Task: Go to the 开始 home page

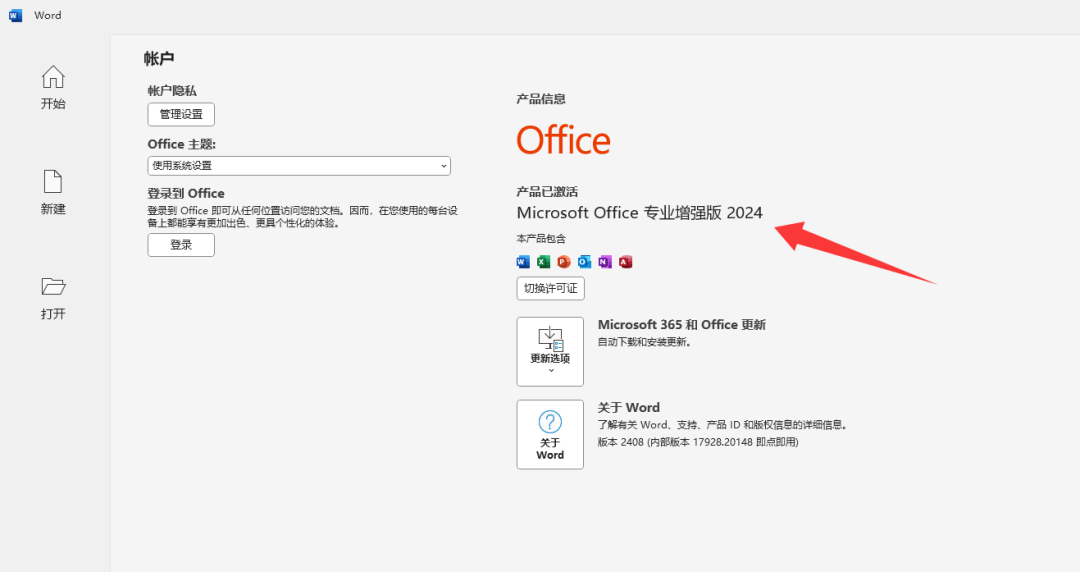Action: click(x=53, y=88)
